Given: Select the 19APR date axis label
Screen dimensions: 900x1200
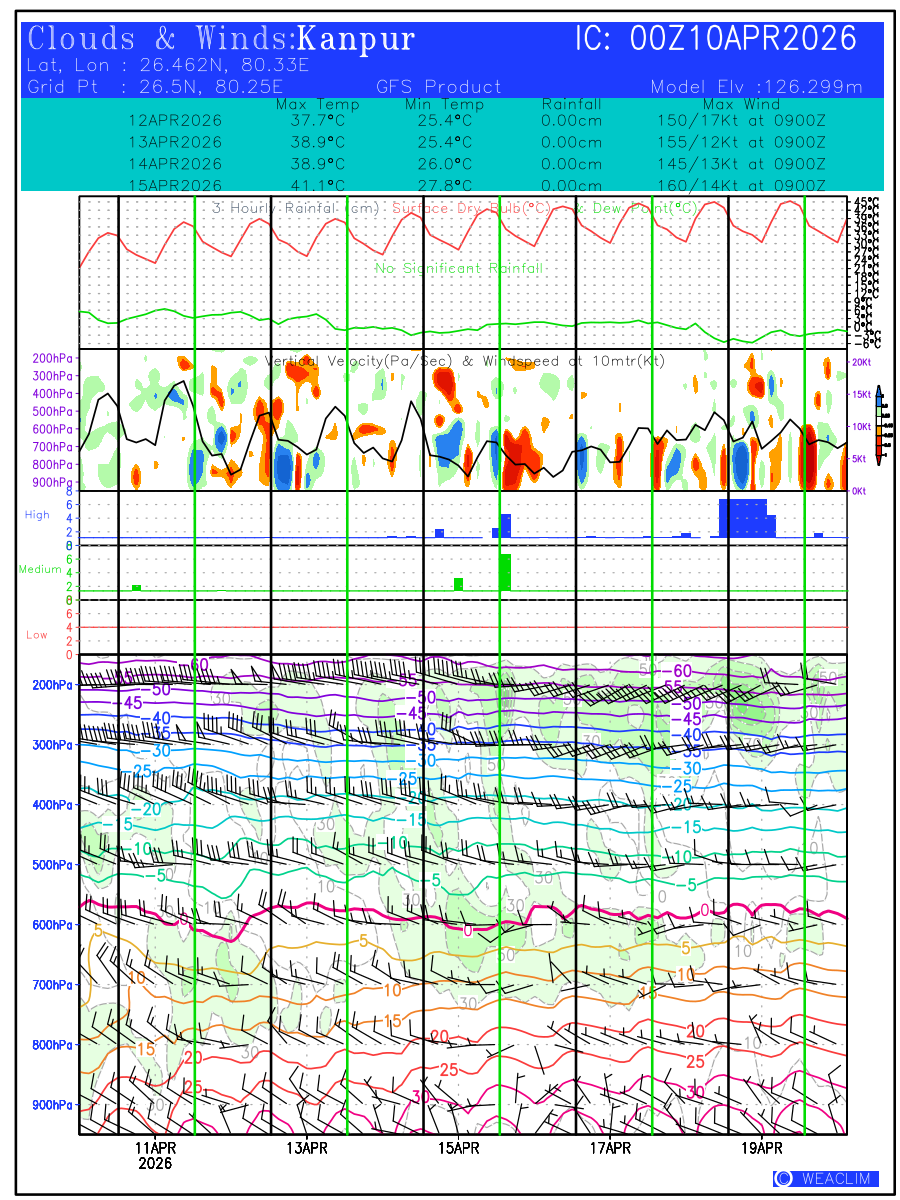Looking at the screenshot, I should pyautogui.click(x=763, y=1148).
